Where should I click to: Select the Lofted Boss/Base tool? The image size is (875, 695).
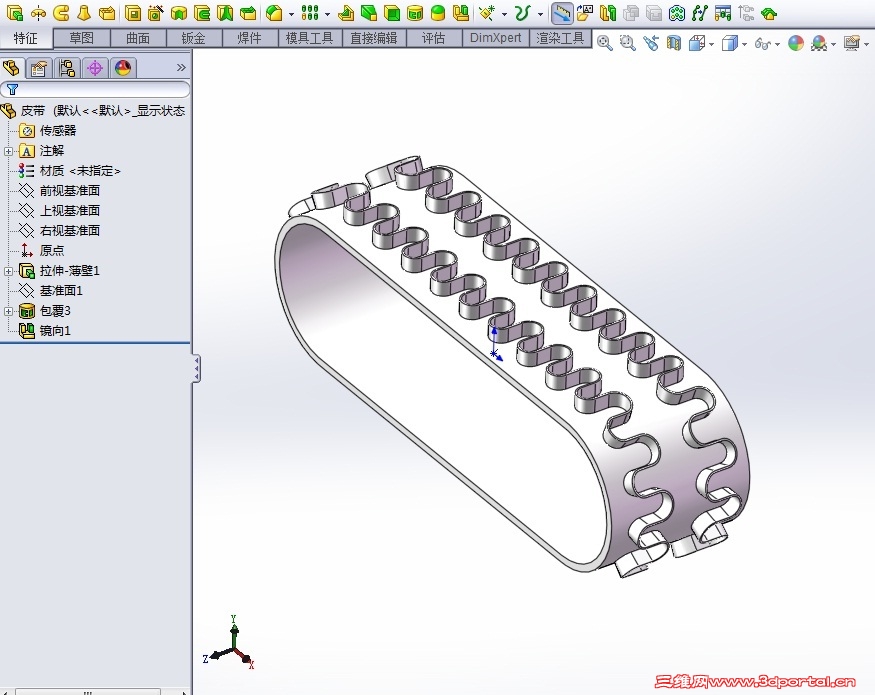point(84,13)
